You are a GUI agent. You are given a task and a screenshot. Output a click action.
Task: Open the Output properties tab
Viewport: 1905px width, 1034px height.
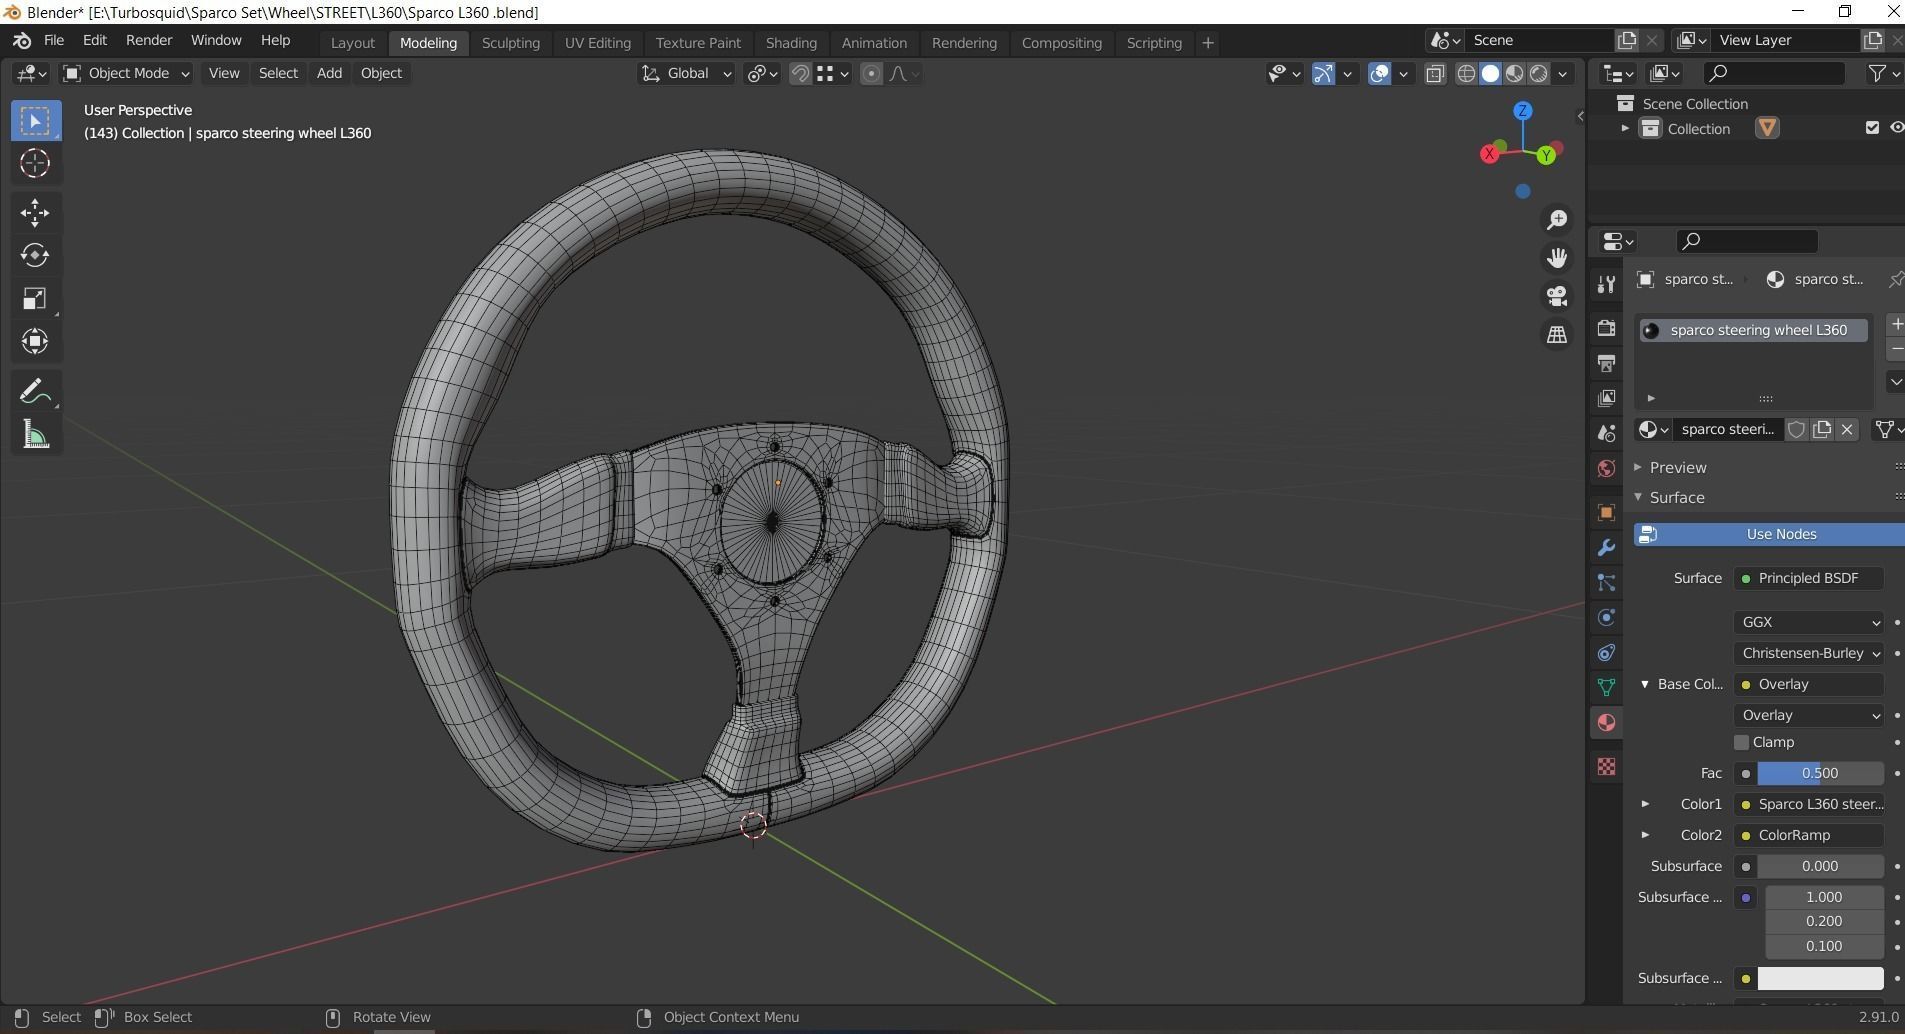[1606, 363]
